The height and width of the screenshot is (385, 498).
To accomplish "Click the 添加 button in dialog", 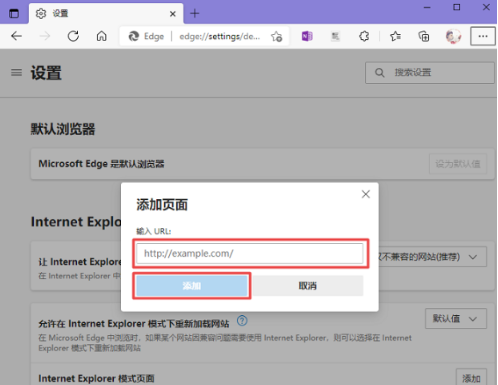I will (x=192, y=286).
